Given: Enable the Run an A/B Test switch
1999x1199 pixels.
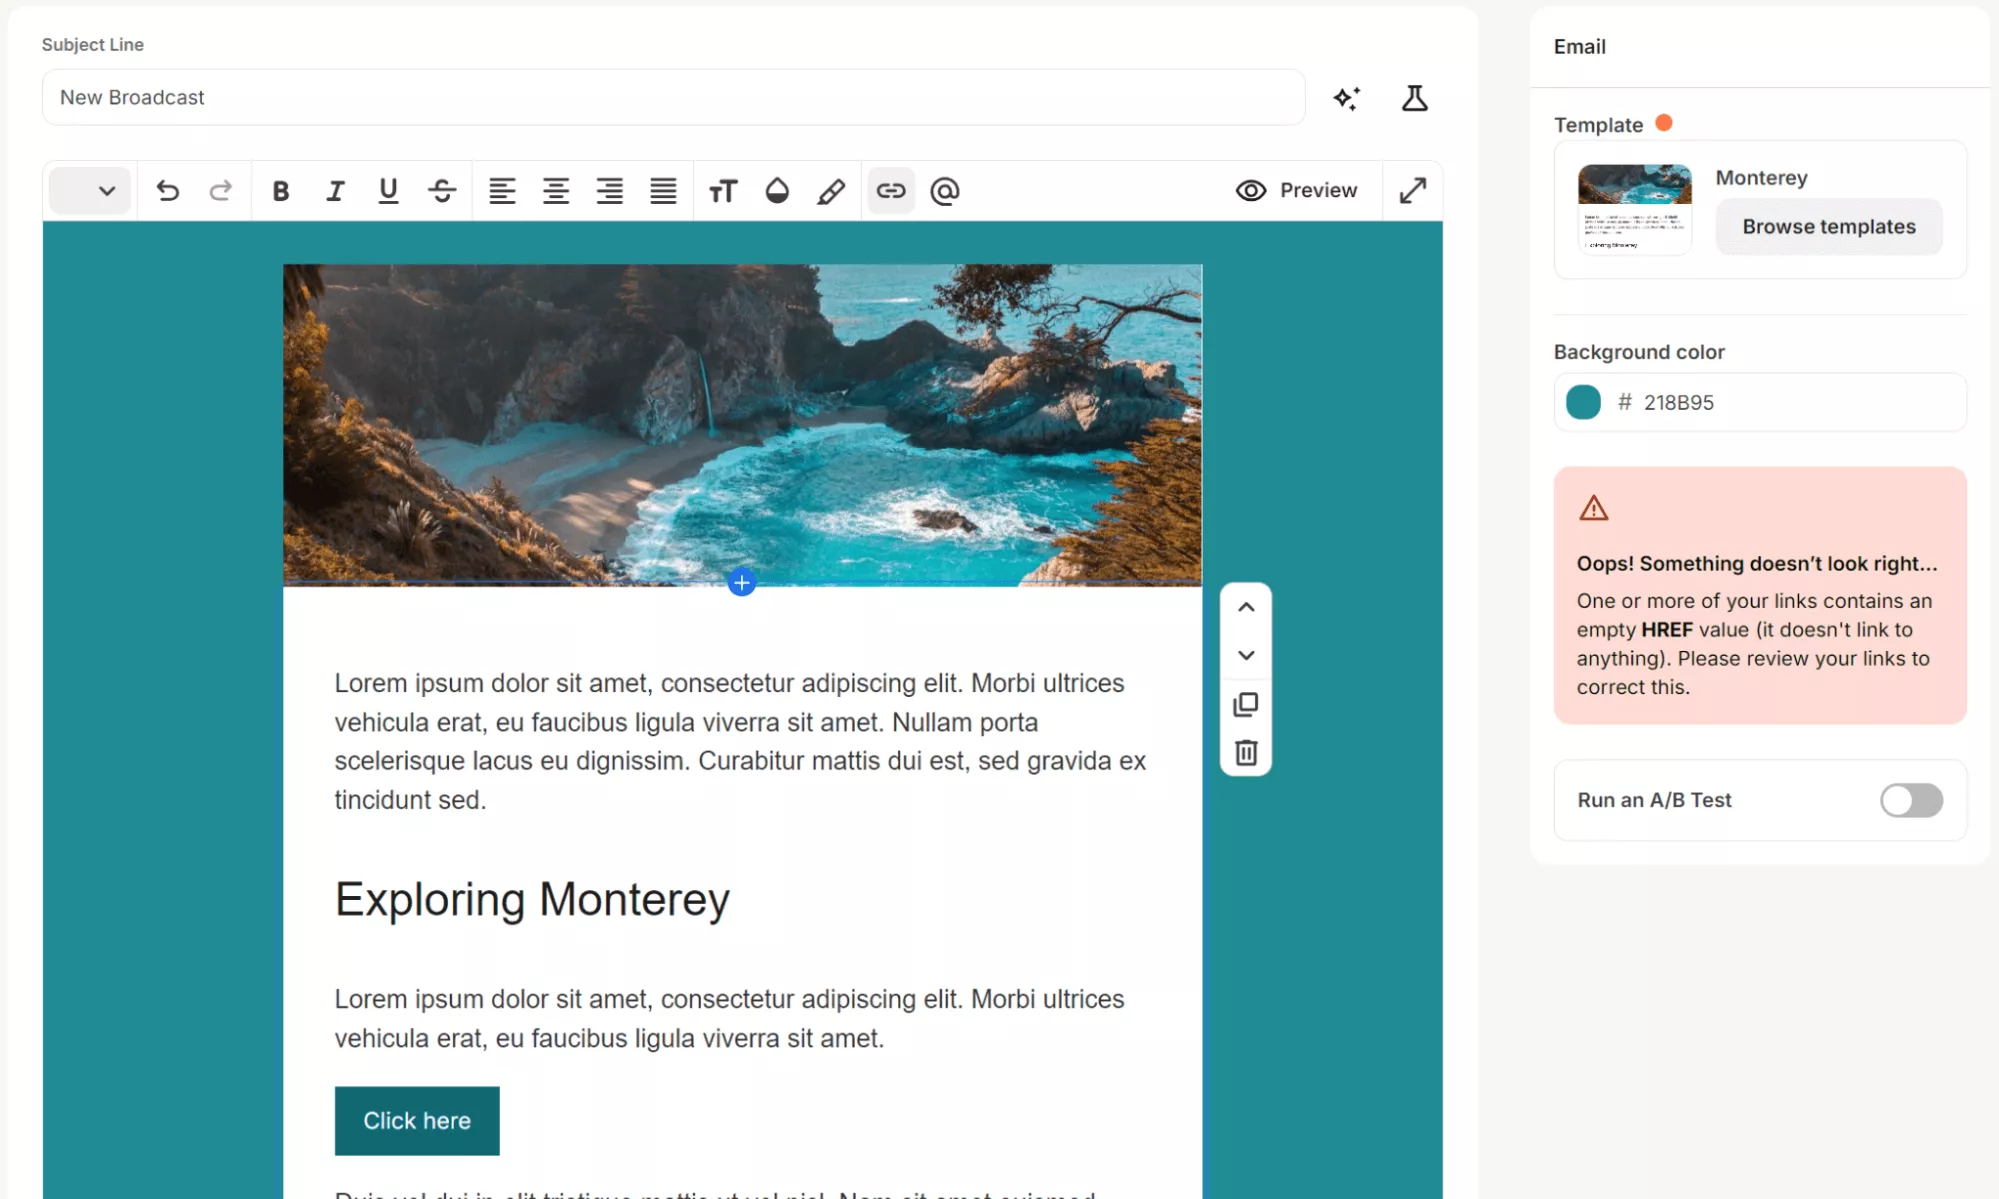Looking at the screenshot, I should coord(1911,800).
